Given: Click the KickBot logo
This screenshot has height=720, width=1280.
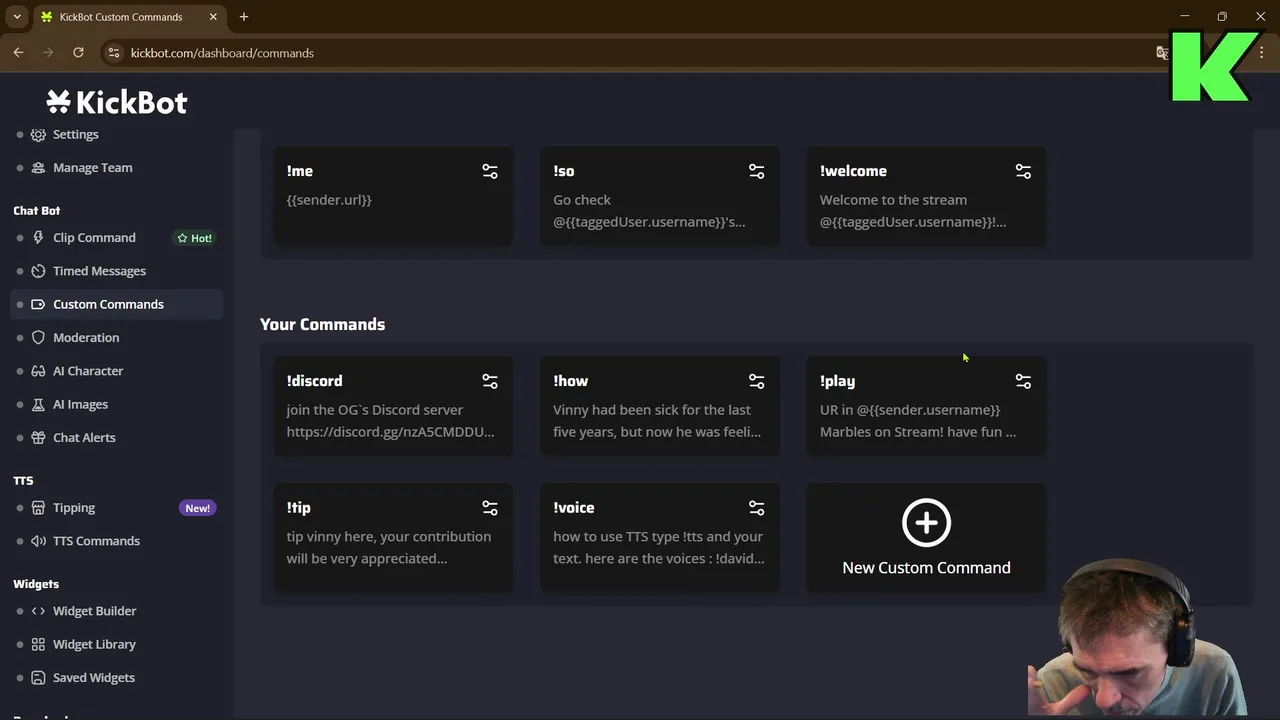Looking at the screenshot, I should (x=117, y=102).
